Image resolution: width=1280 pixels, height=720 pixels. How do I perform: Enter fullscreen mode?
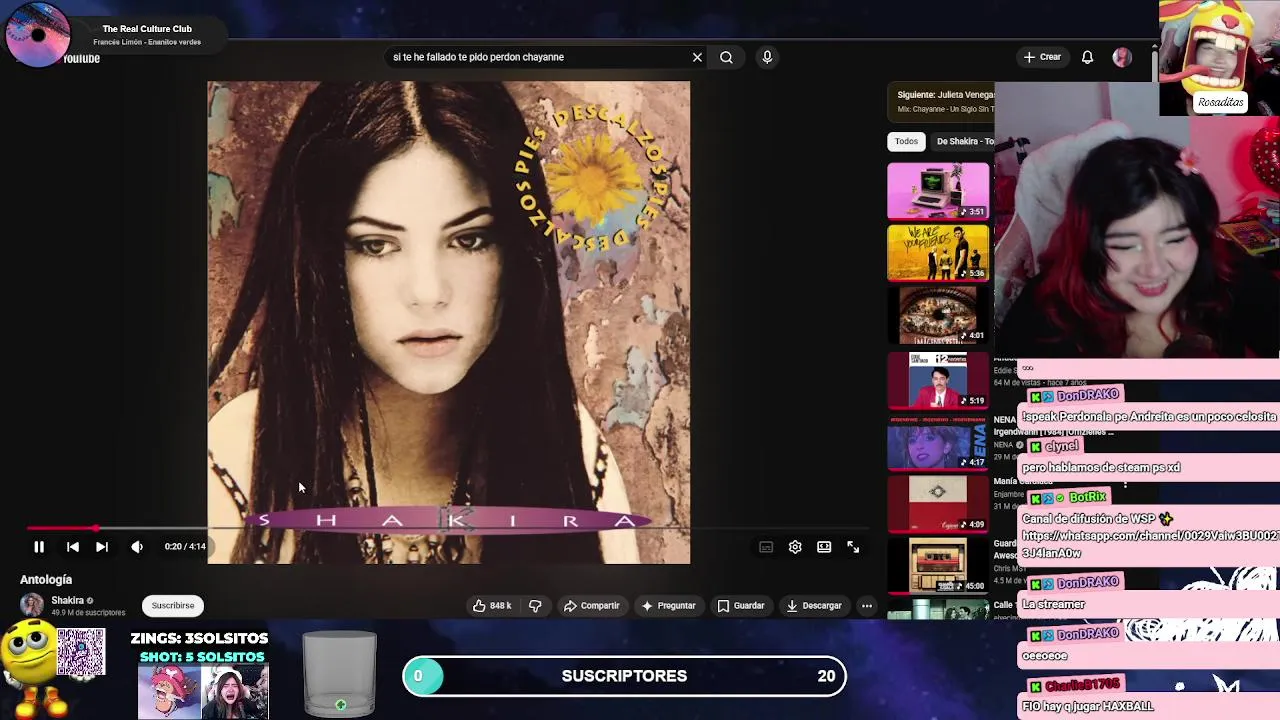853,547
